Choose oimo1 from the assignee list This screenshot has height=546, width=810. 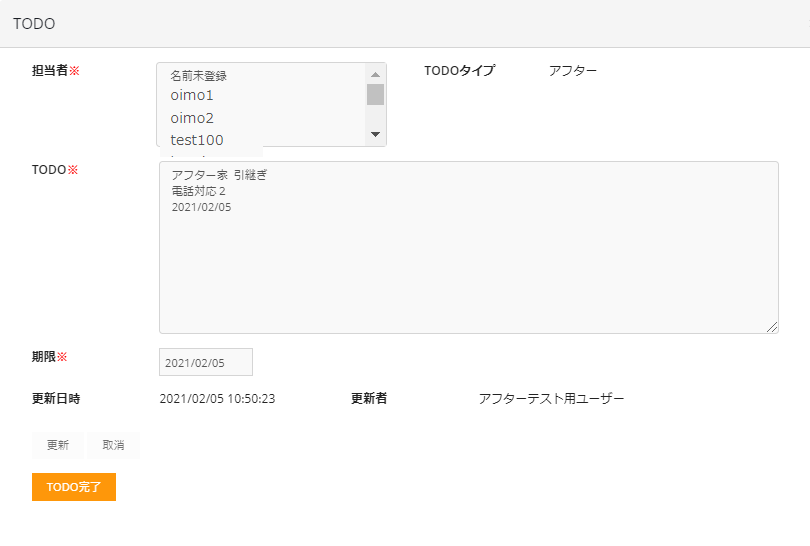click(192, 96)
